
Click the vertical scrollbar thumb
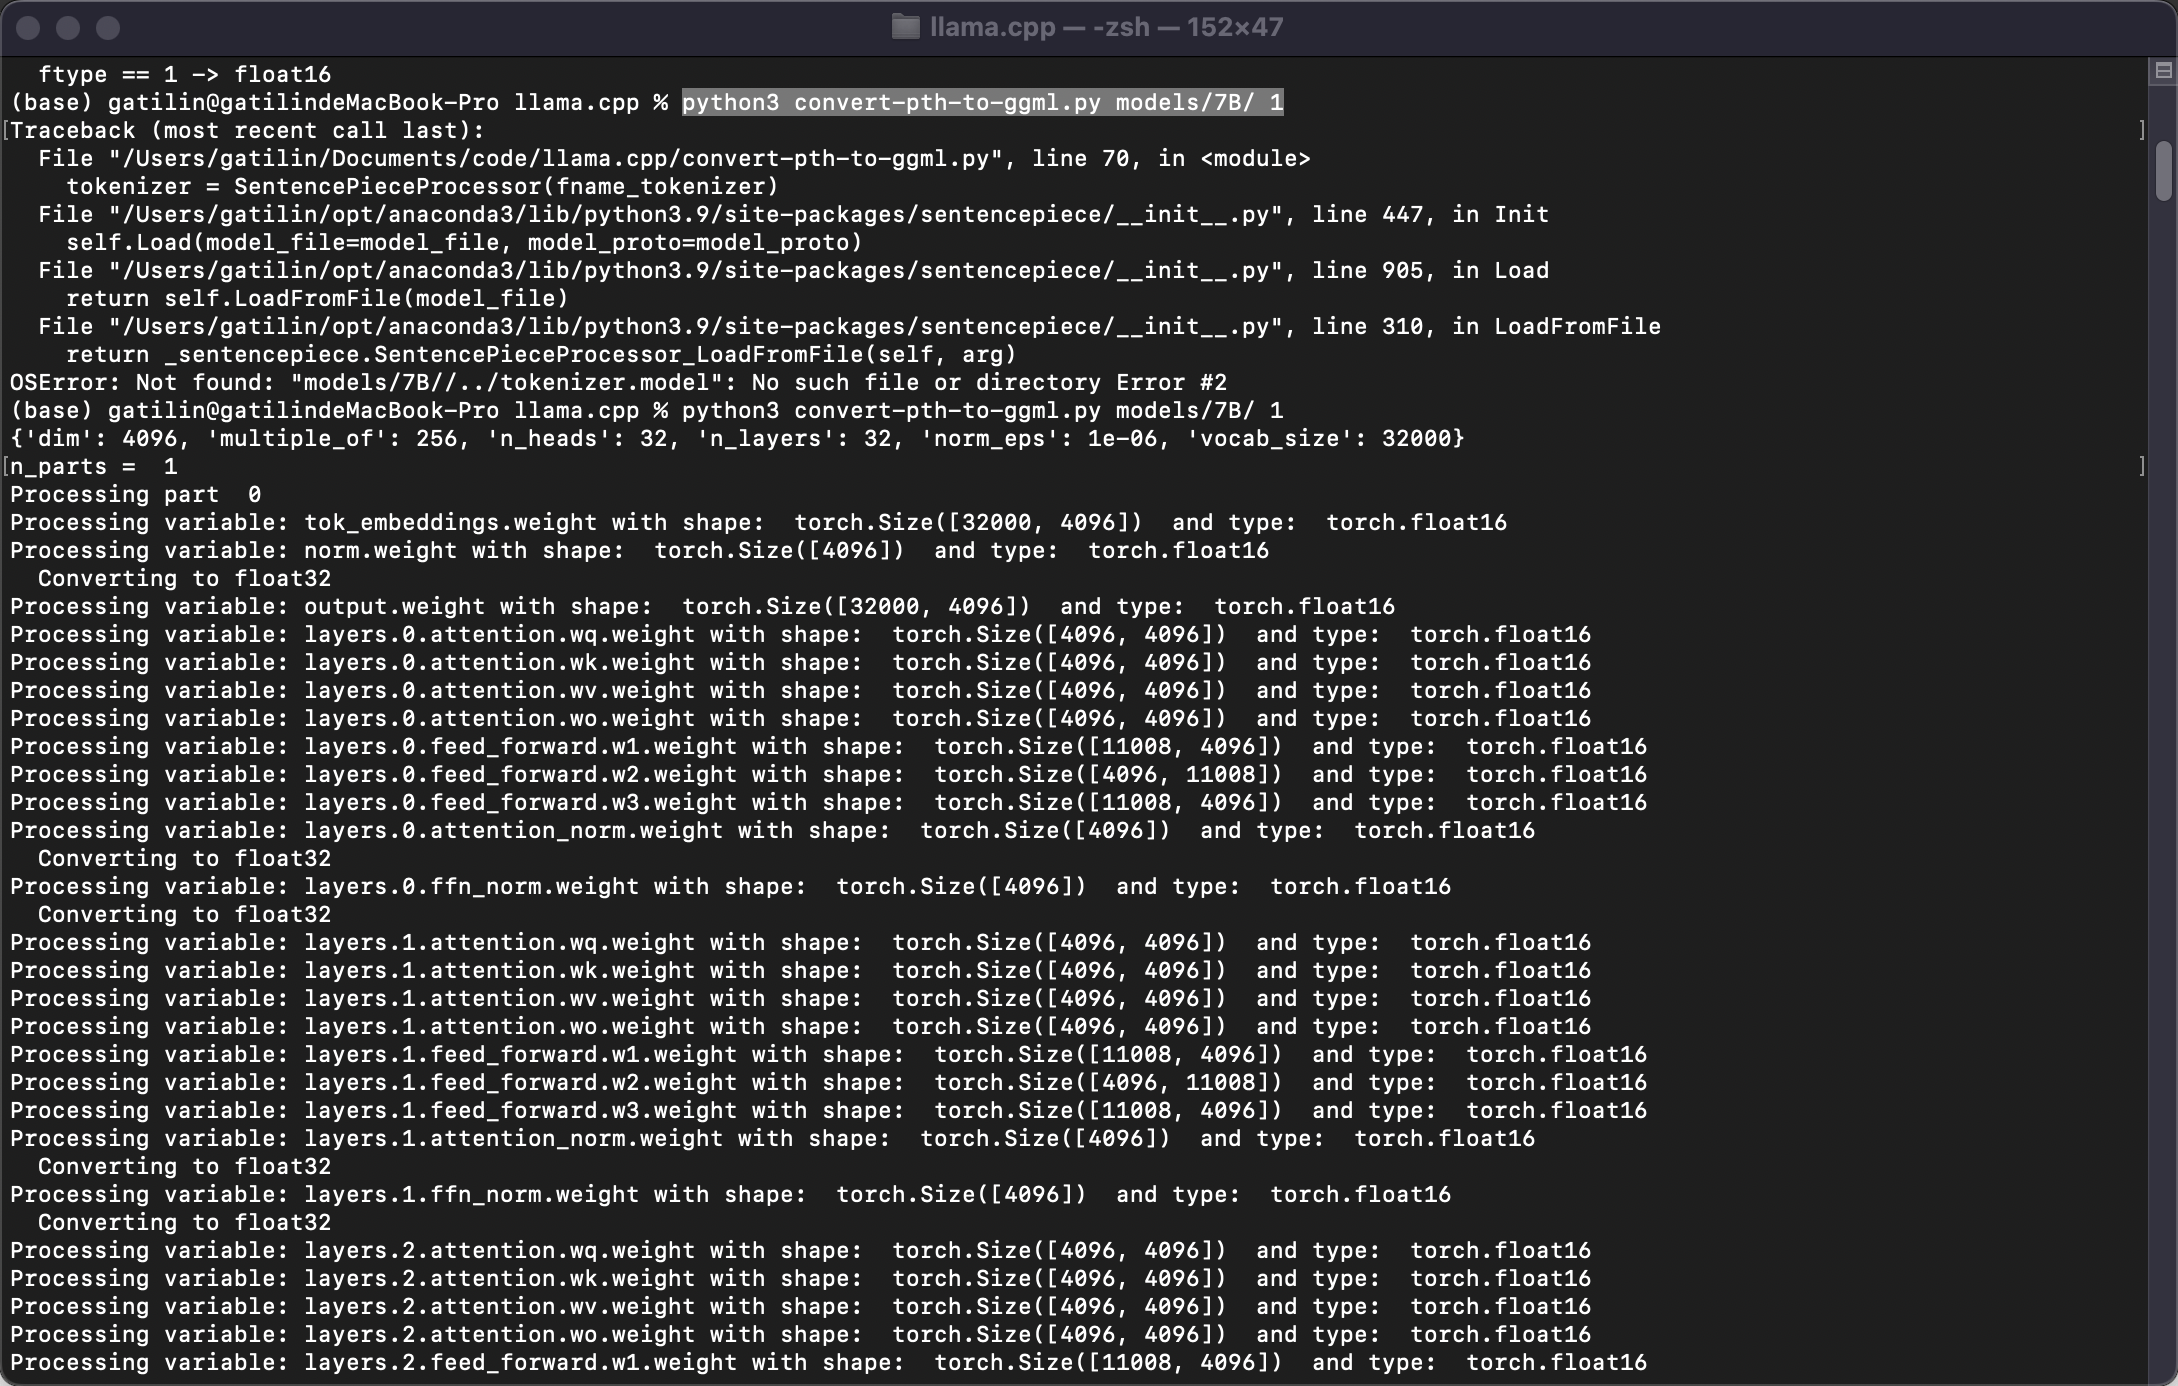pyautogui.click(x=2163, y=171)
